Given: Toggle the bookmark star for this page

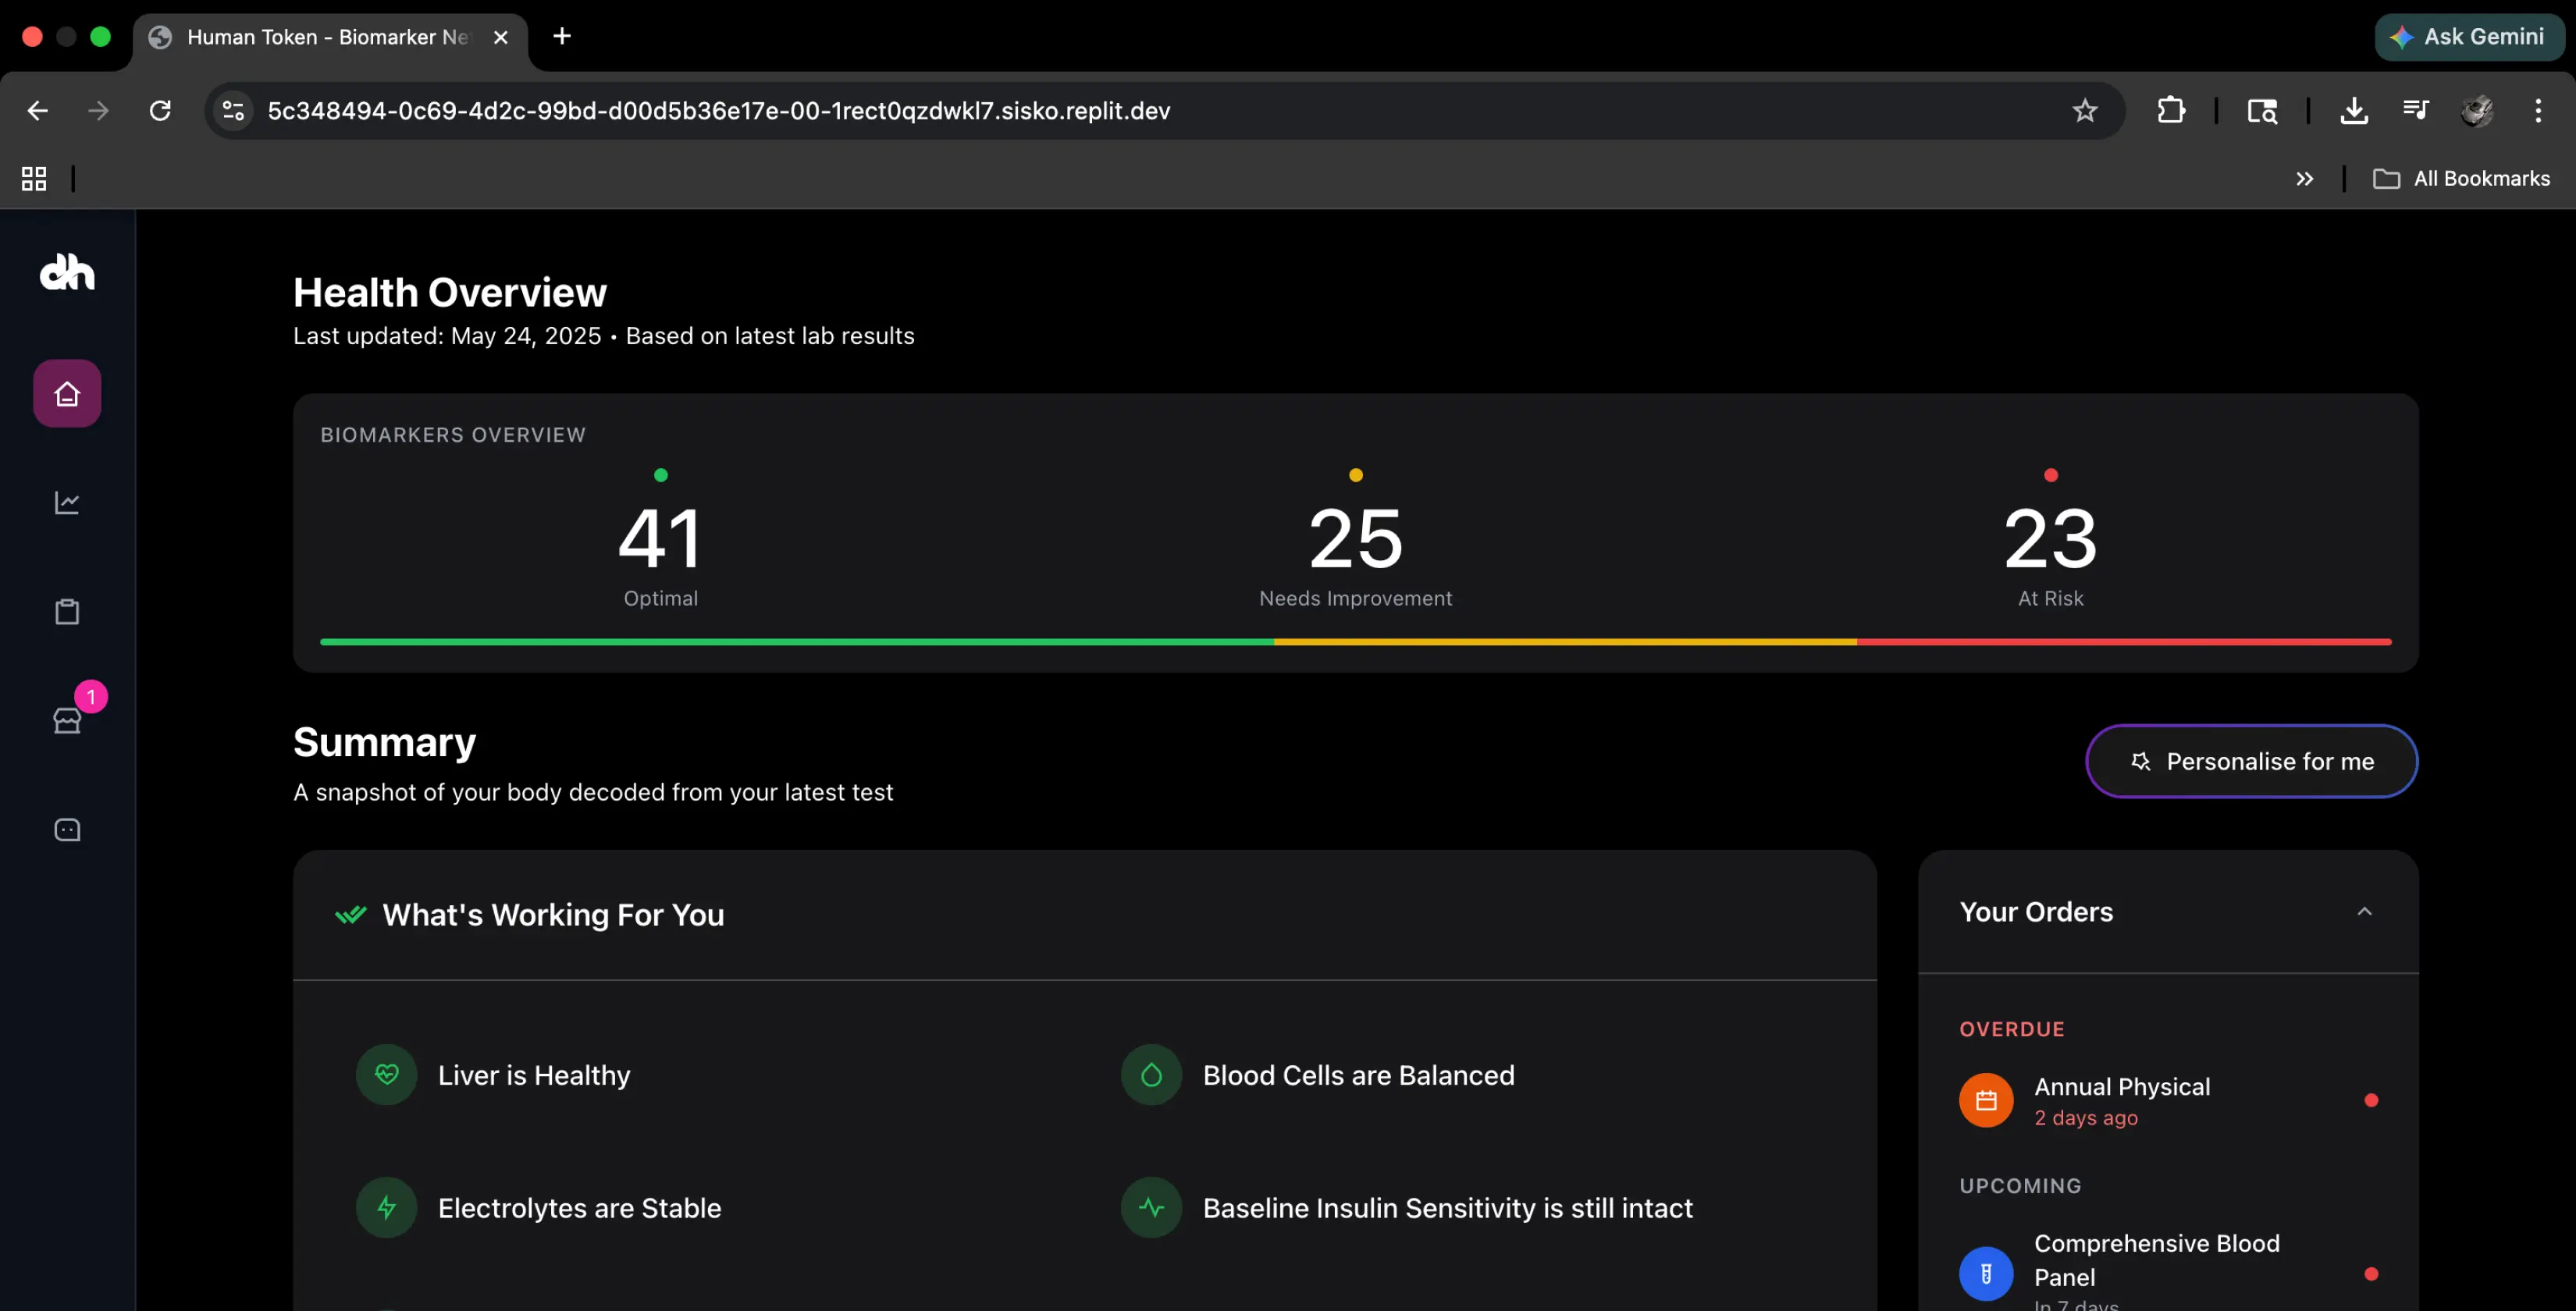Looking at the screenshot, I should coord(2085,111).
